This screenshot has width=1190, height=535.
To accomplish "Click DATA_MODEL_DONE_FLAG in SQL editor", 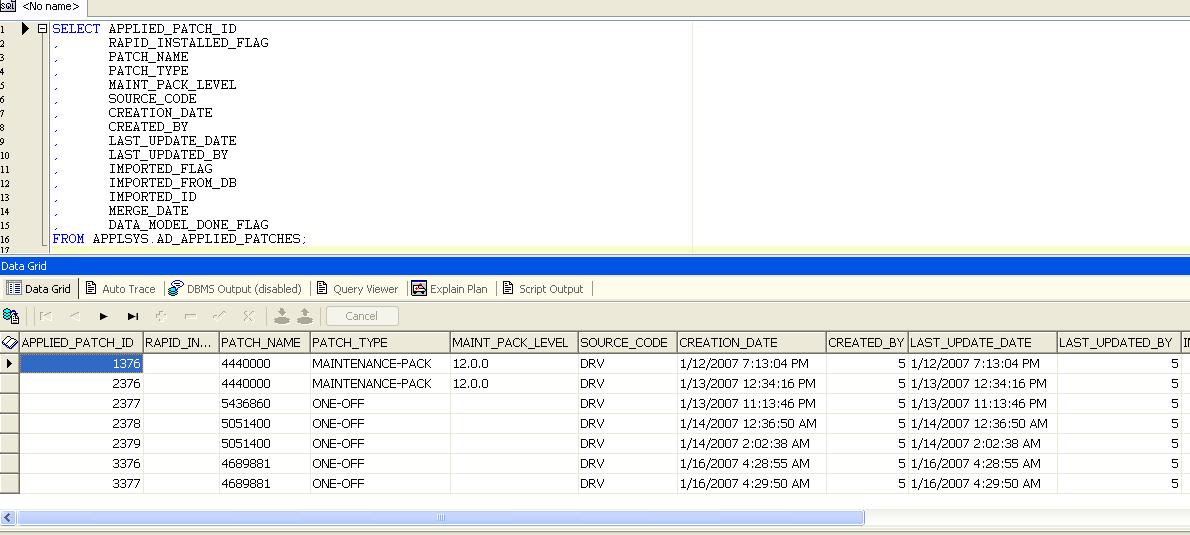I will click(188, 225).
